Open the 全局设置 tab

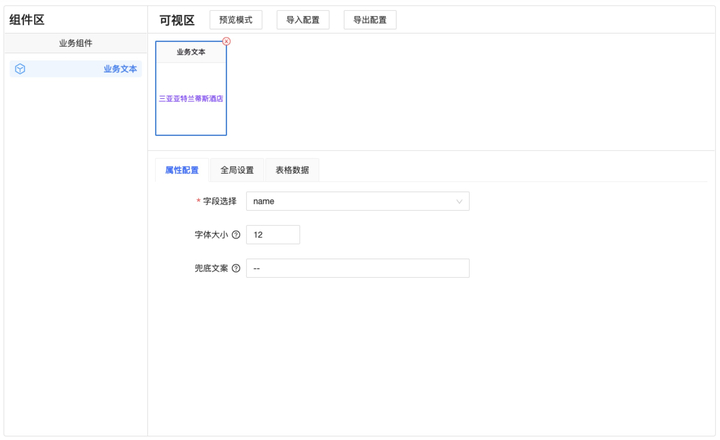(x=237, y=170)
